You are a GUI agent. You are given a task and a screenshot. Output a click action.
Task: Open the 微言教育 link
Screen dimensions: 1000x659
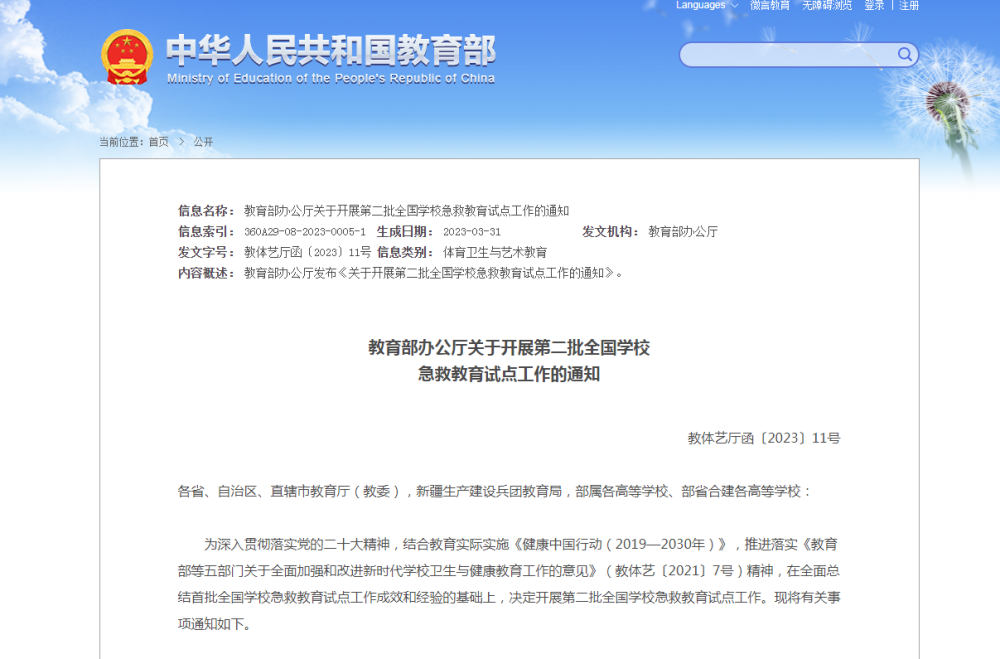(x=770, y=5)
